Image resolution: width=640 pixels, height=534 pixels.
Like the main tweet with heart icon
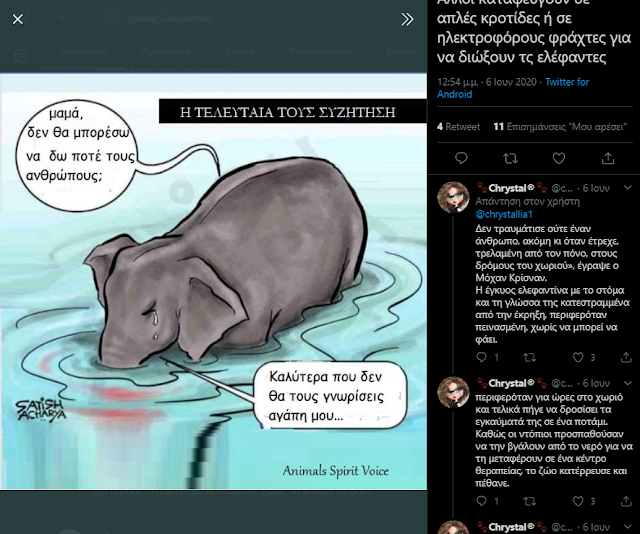(x=559, y=158)
